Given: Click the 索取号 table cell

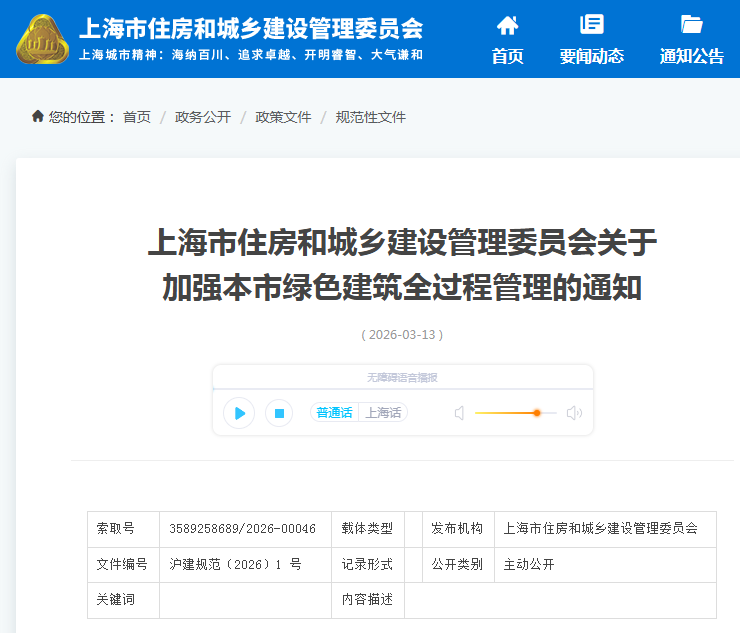Looking at the screenshot, I should [x=123, y=529].
